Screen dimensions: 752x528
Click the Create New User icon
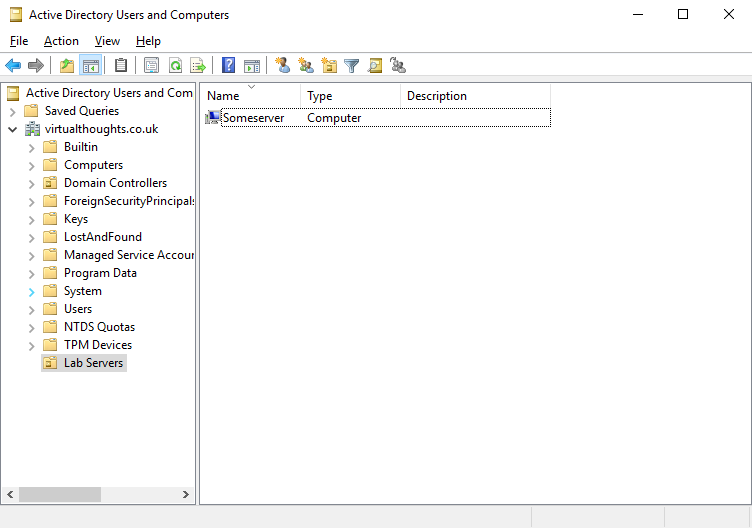tap(283, 66)
